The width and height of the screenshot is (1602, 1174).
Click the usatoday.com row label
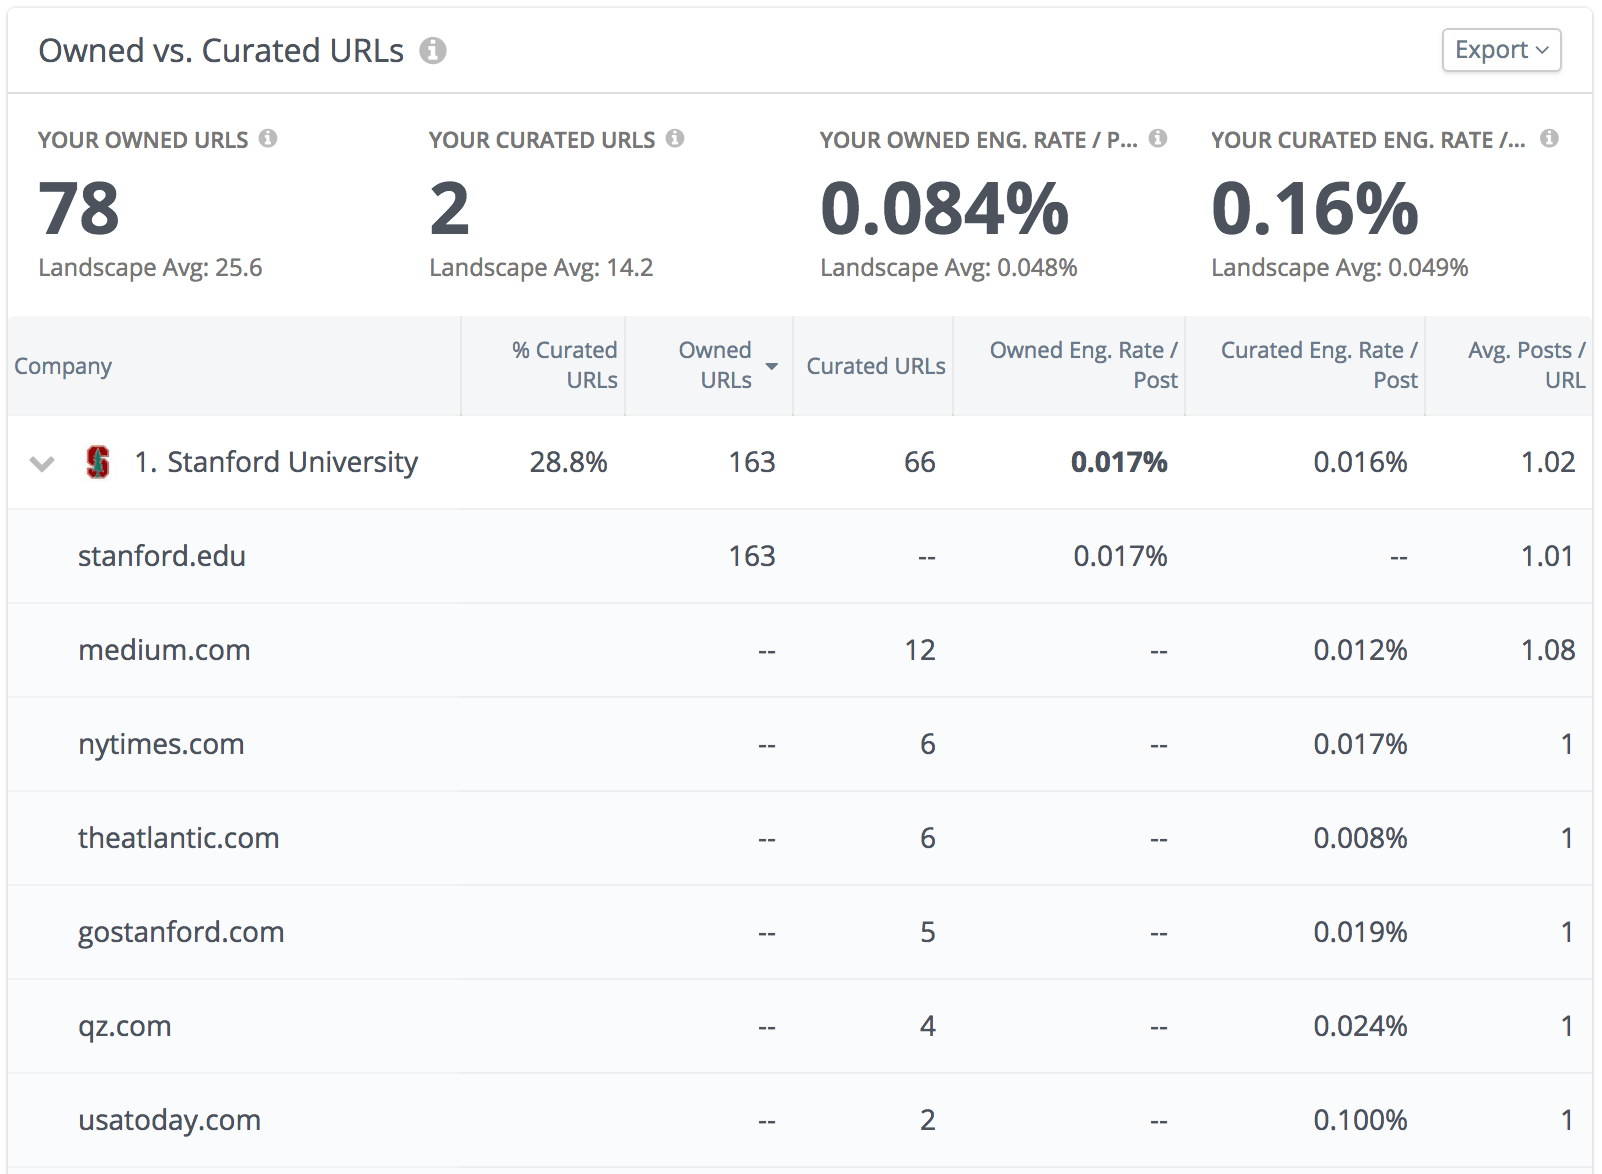pos(169,1120)
